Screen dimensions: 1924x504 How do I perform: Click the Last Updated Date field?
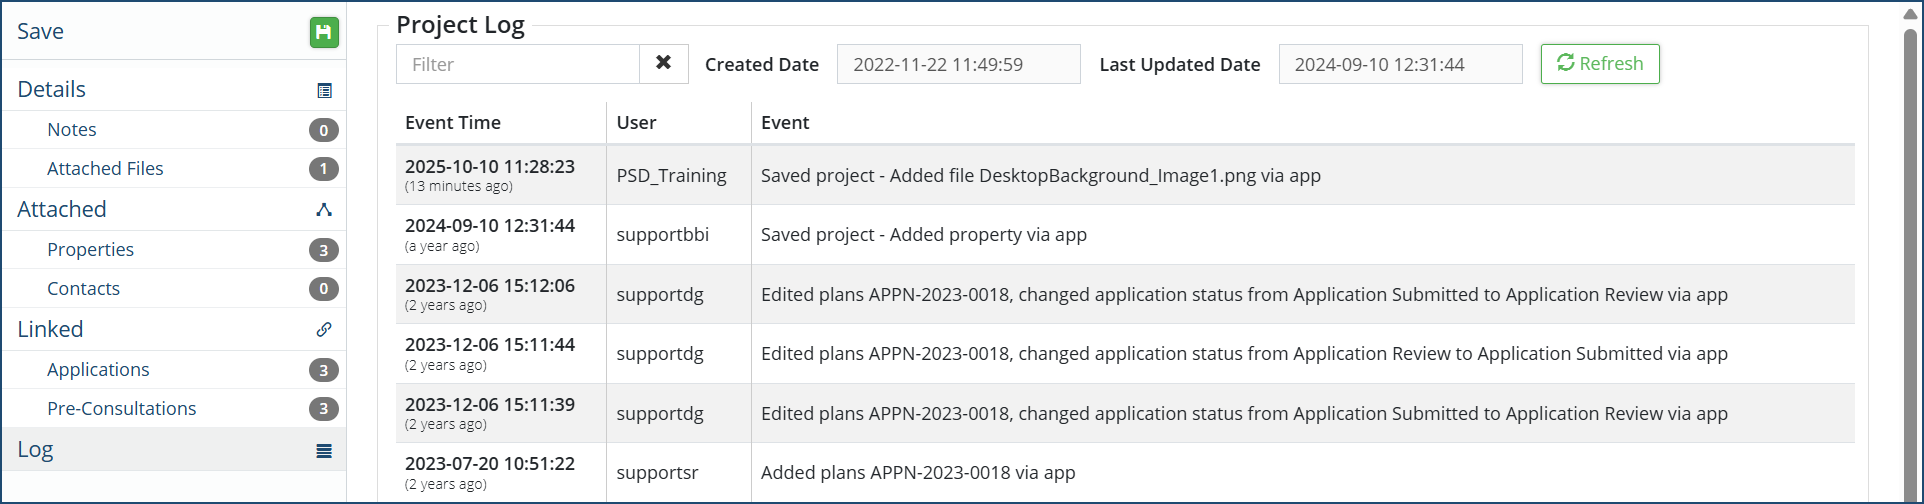click(x=1399, y=64)
